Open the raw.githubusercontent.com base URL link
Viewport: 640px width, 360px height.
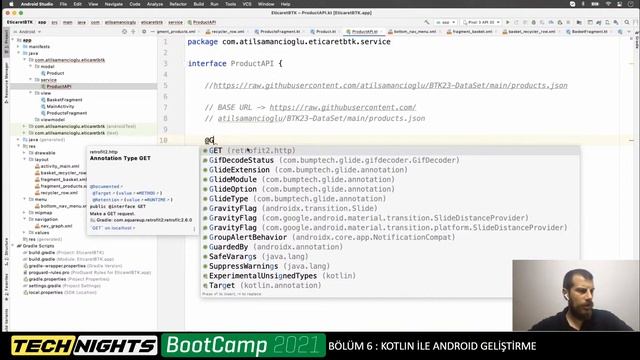click(x=342, y=107)
